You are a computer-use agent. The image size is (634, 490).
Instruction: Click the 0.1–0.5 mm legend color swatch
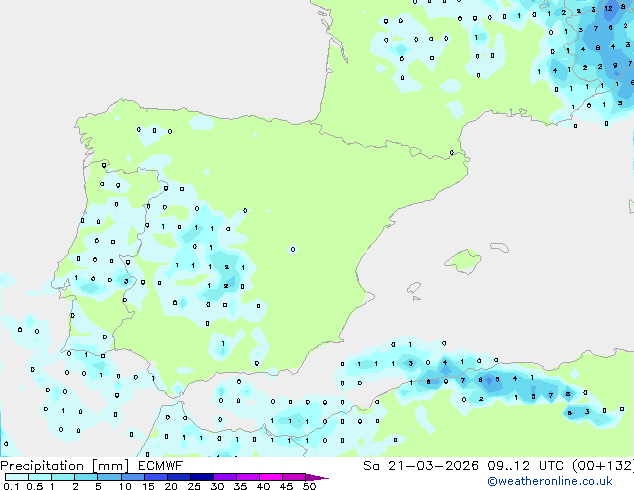point(17,477)
